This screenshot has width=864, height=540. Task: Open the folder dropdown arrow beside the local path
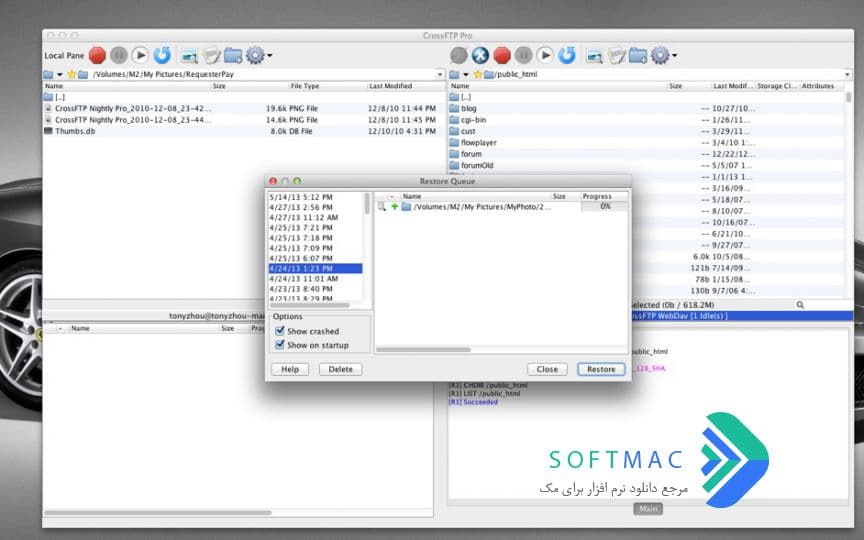click(x=60, y=74)
